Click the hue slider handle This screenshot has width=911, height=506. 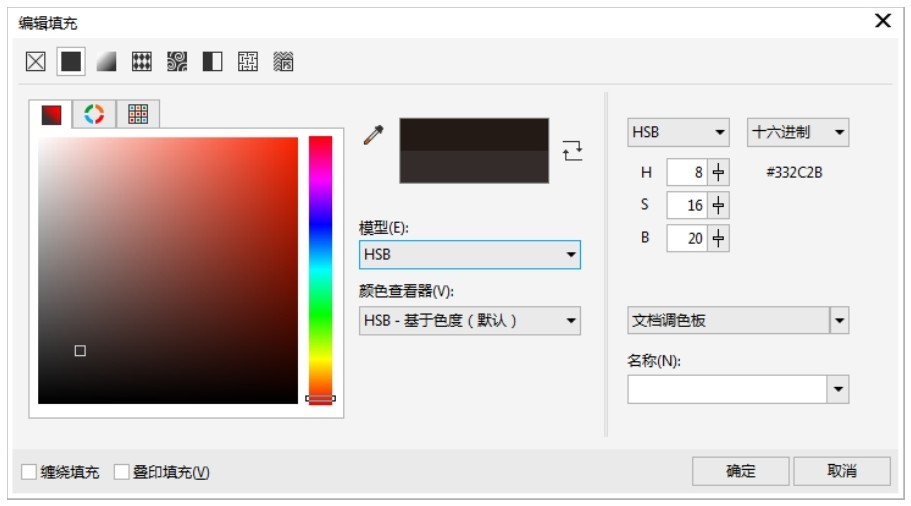pos(321,399)
